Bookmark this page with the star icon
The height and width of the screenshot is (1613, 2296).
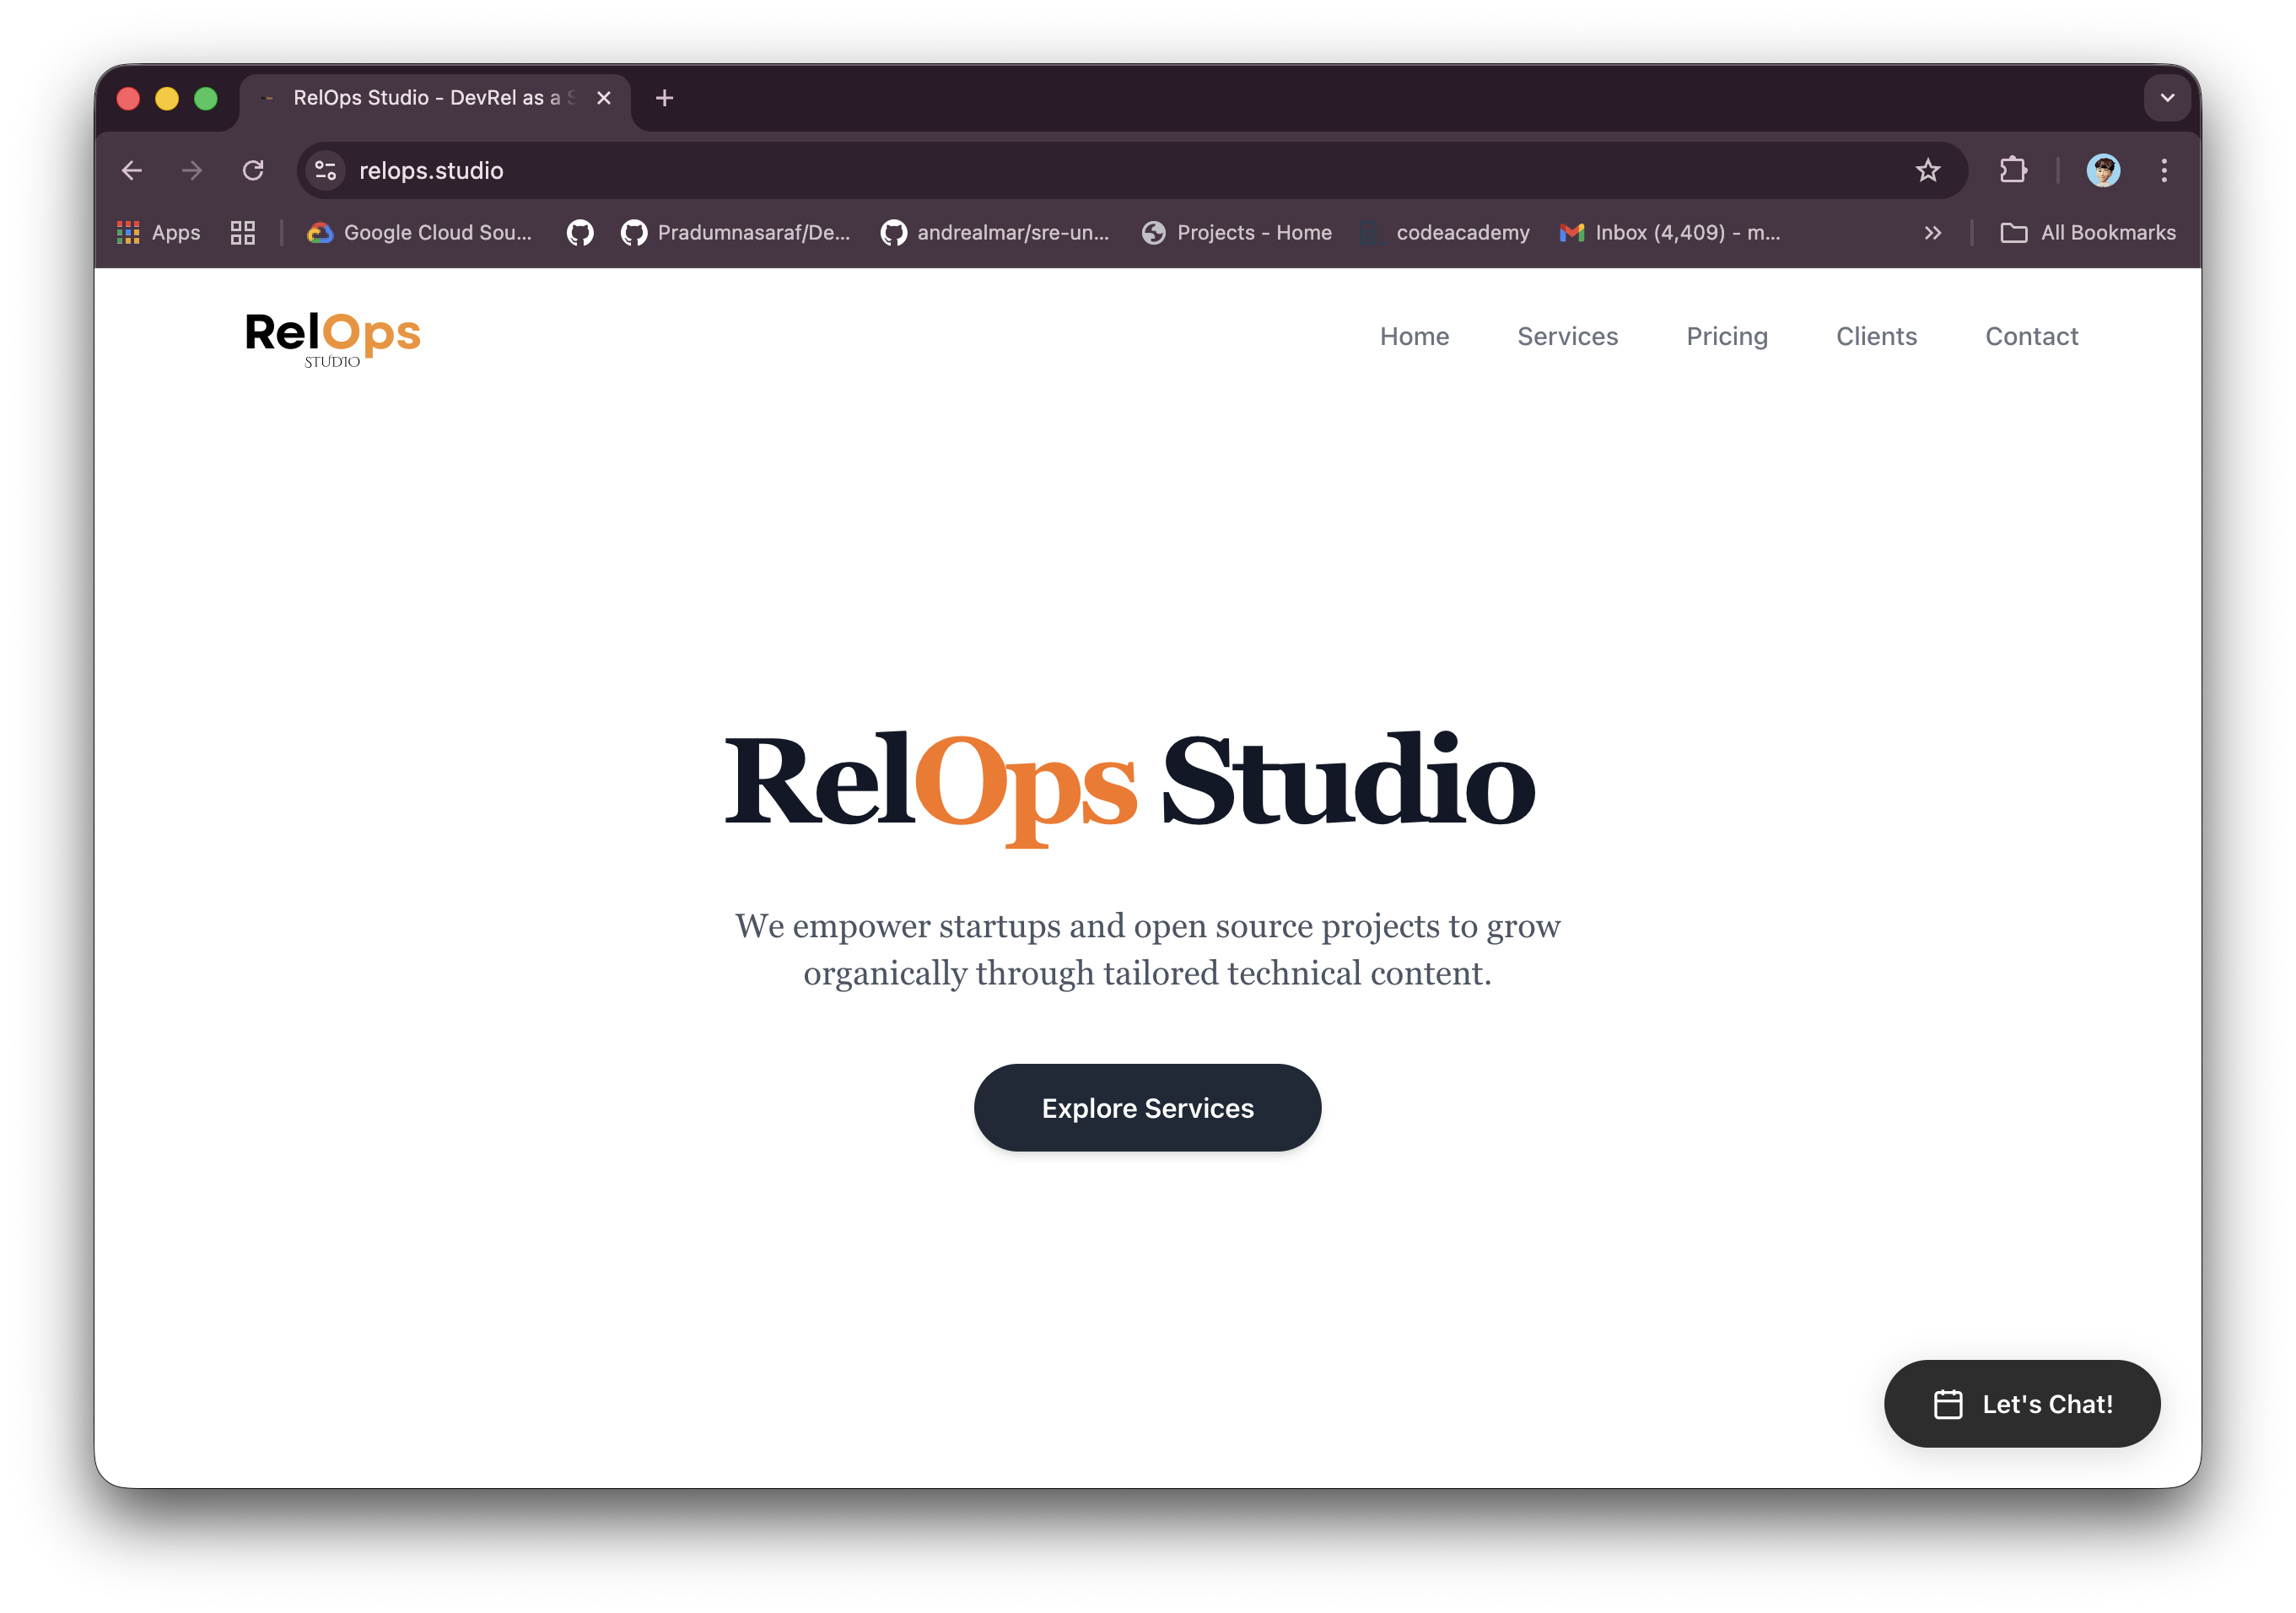(1928, 170)
